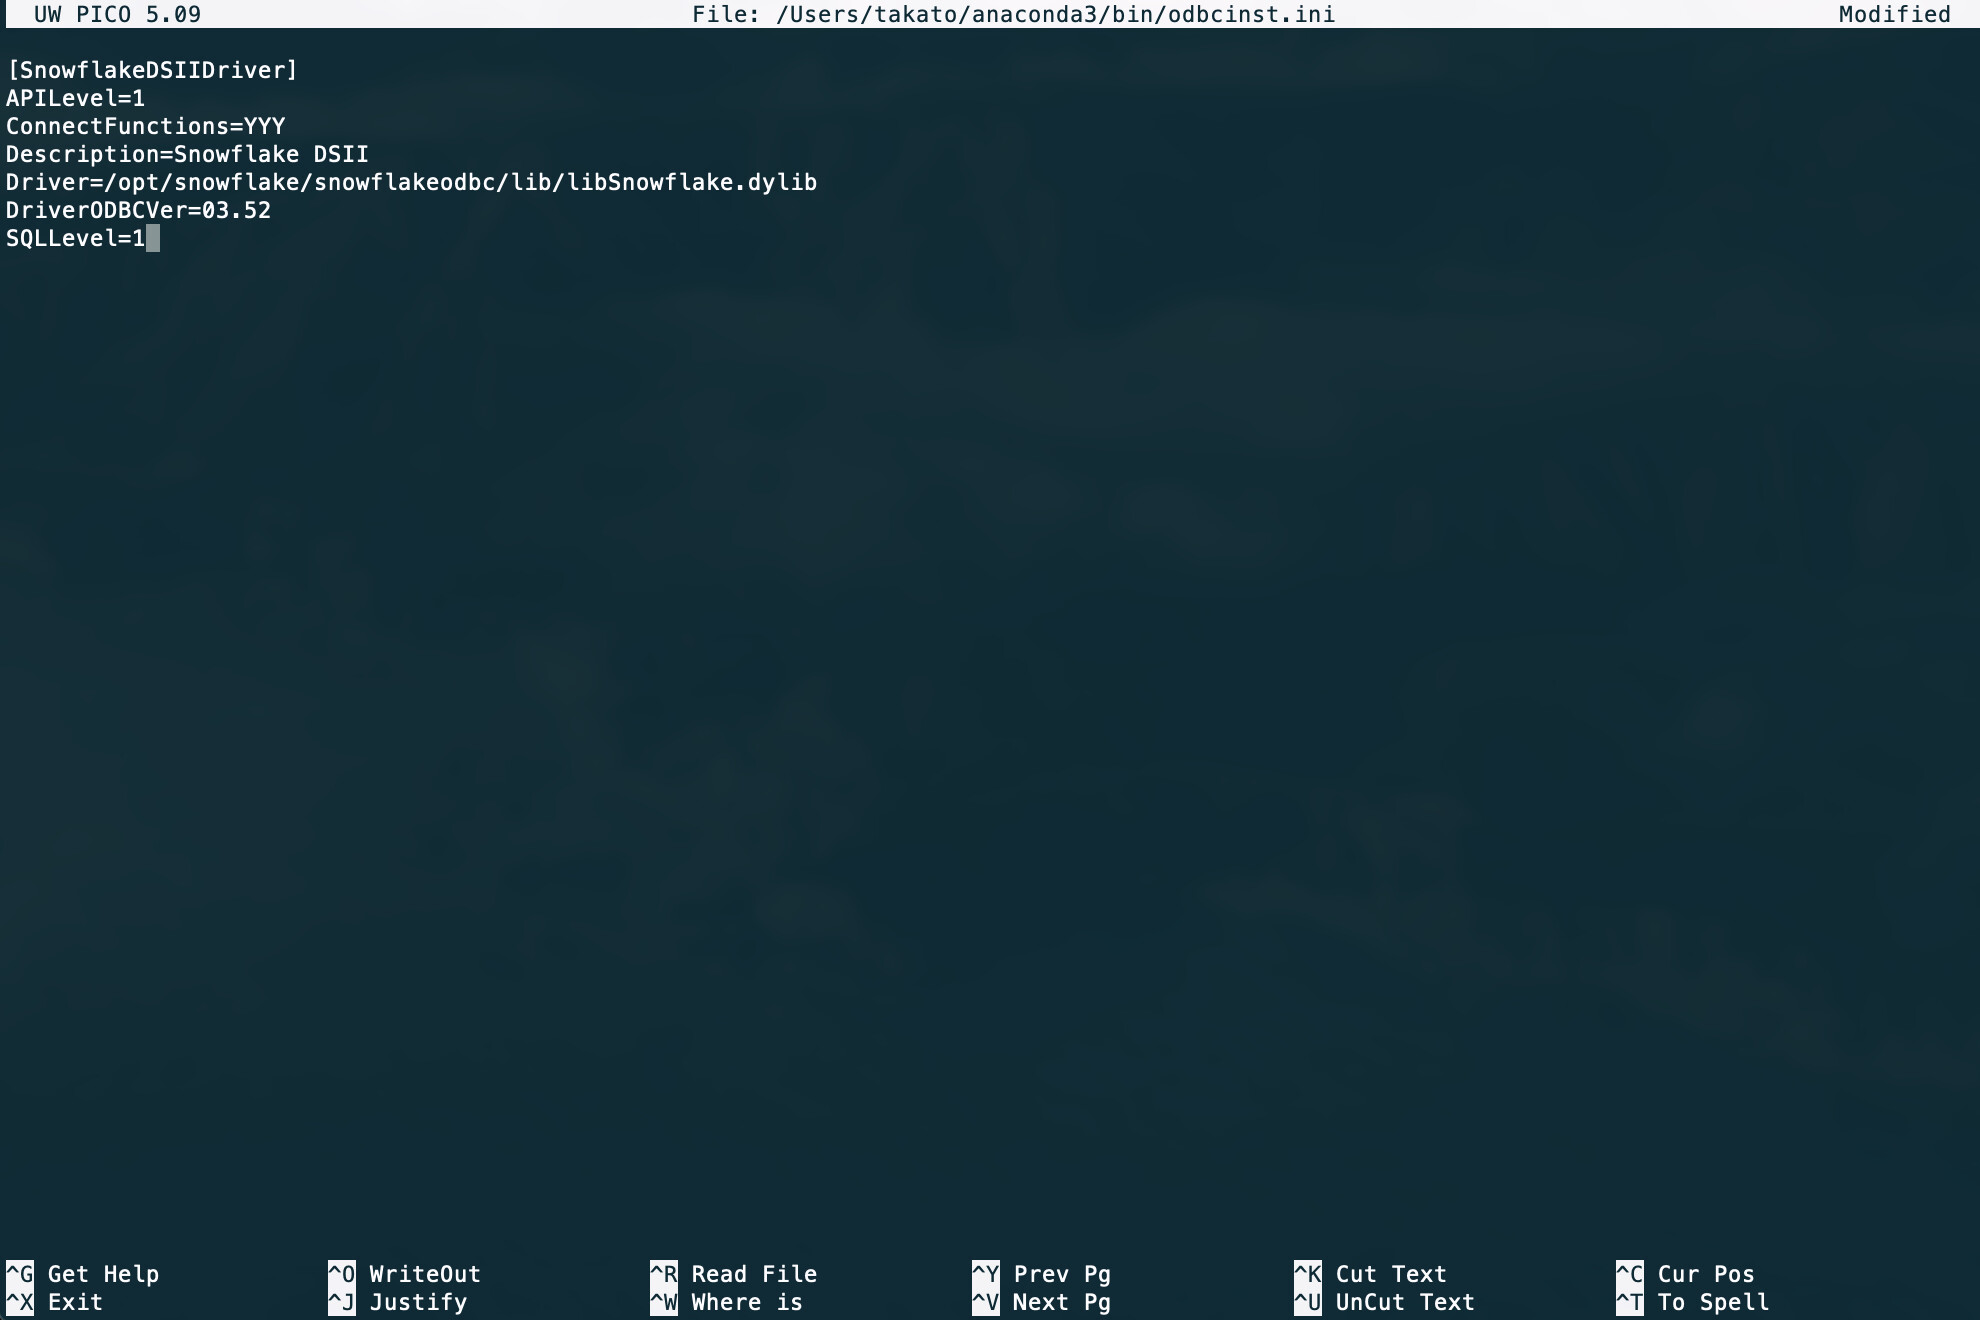1980x1320 pixels.
Task: Click the ^V Next Pg shortcut
Action: (x=1042, y=1302)
